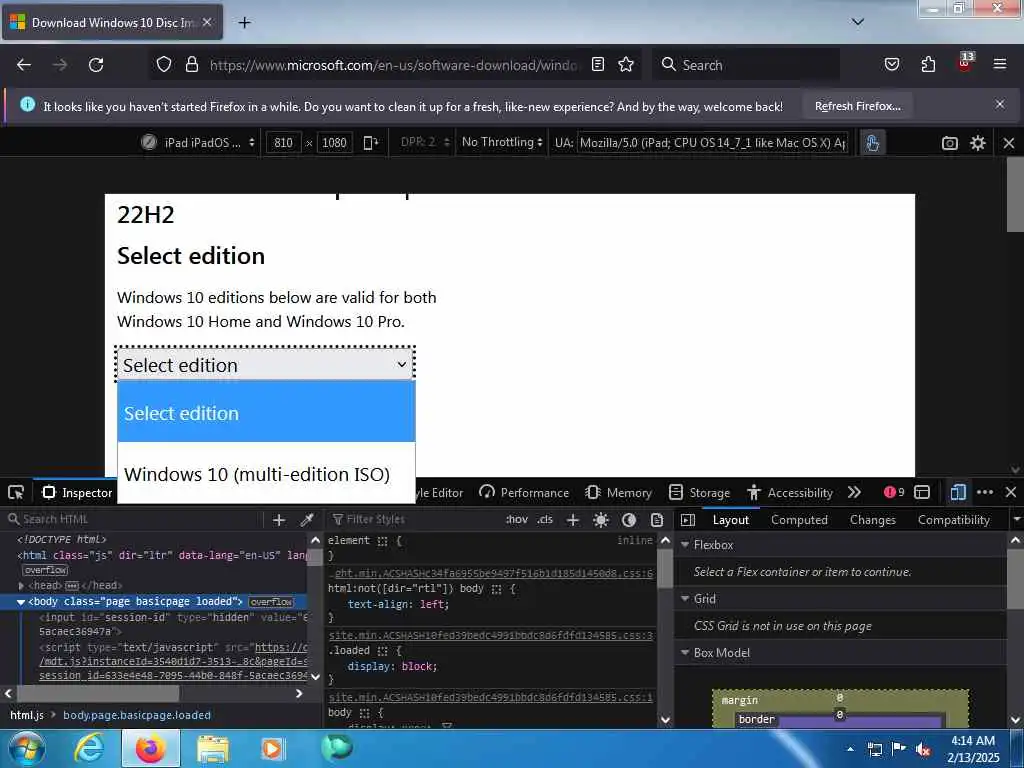Open a new browser tab

[244, 23]
